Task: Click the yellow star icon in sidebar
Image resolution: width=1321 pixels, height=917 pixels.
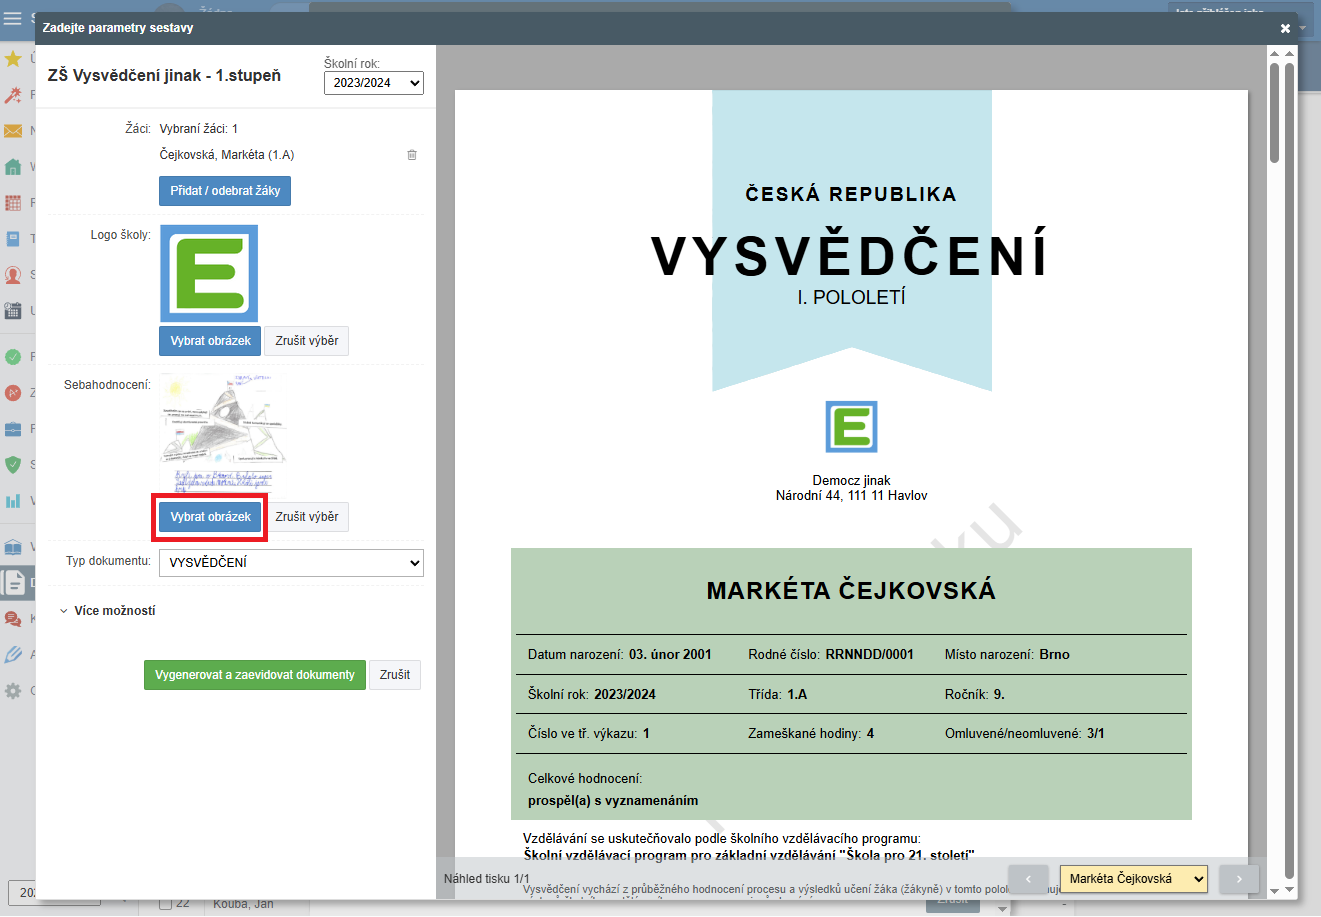Action: pyautogui.click(x=13, y=59)
